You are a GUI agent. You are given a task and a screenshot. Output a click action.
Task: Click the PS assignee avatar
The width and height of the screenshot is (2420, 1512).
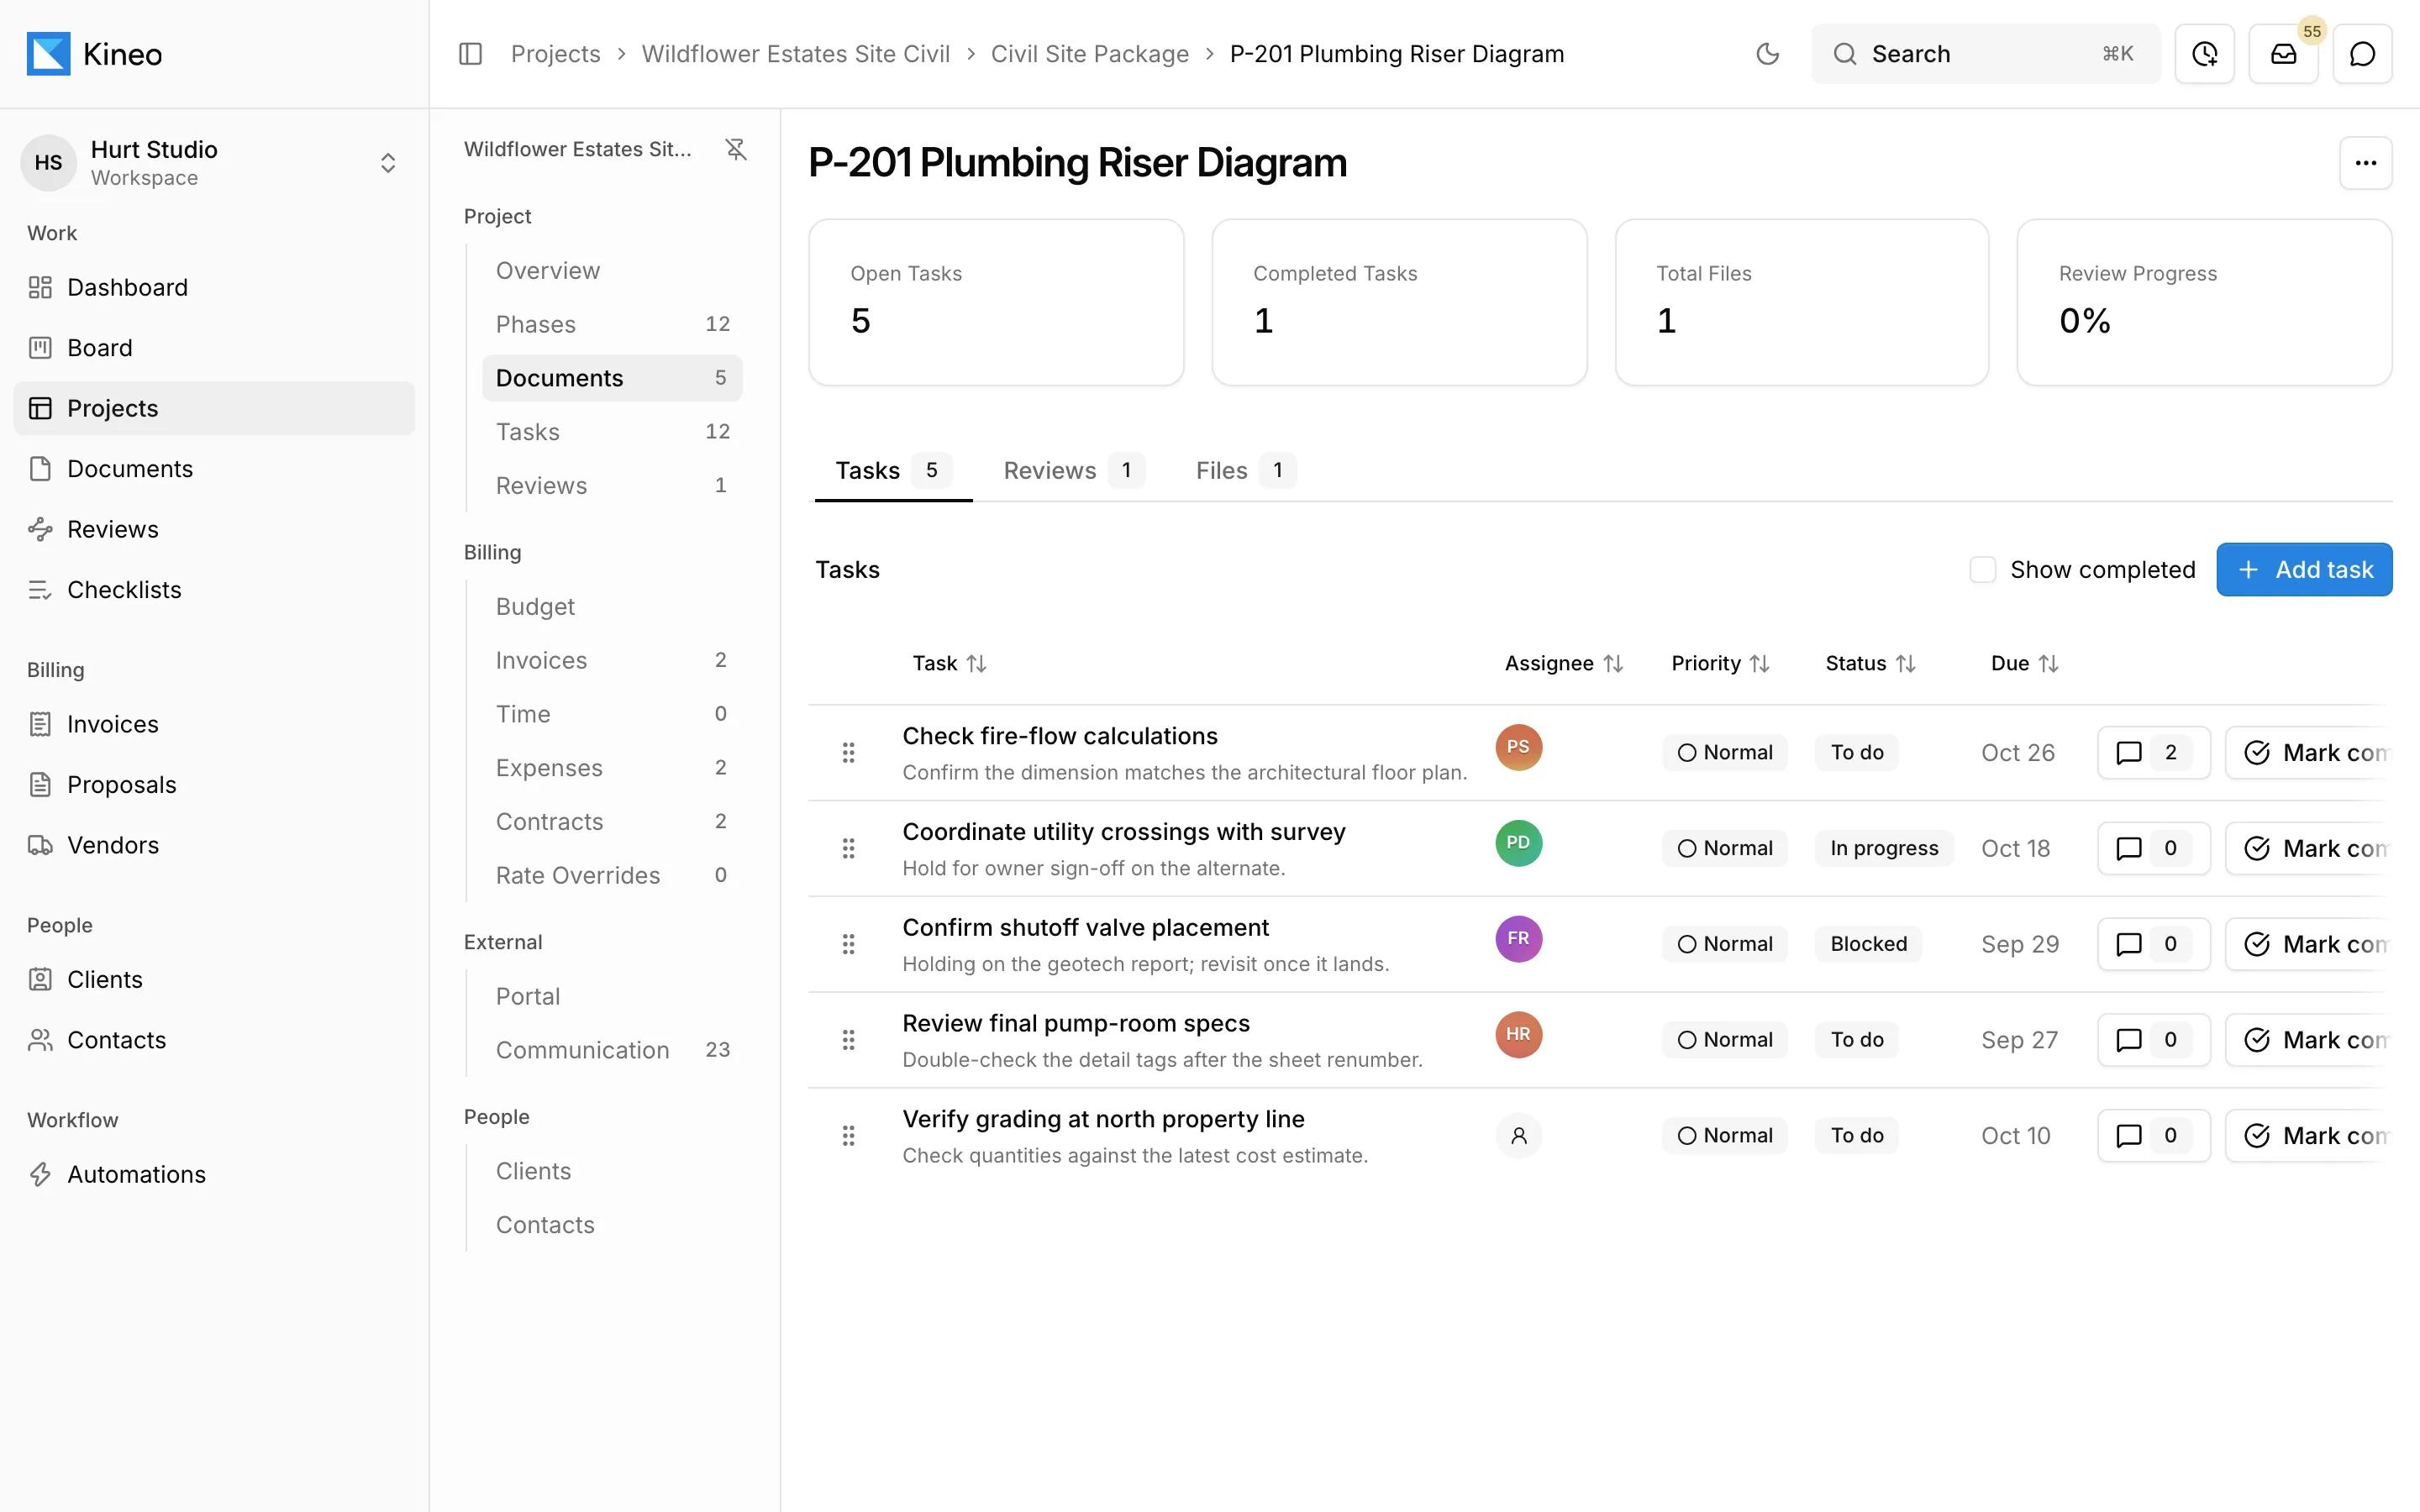(x=1518, y=747)
